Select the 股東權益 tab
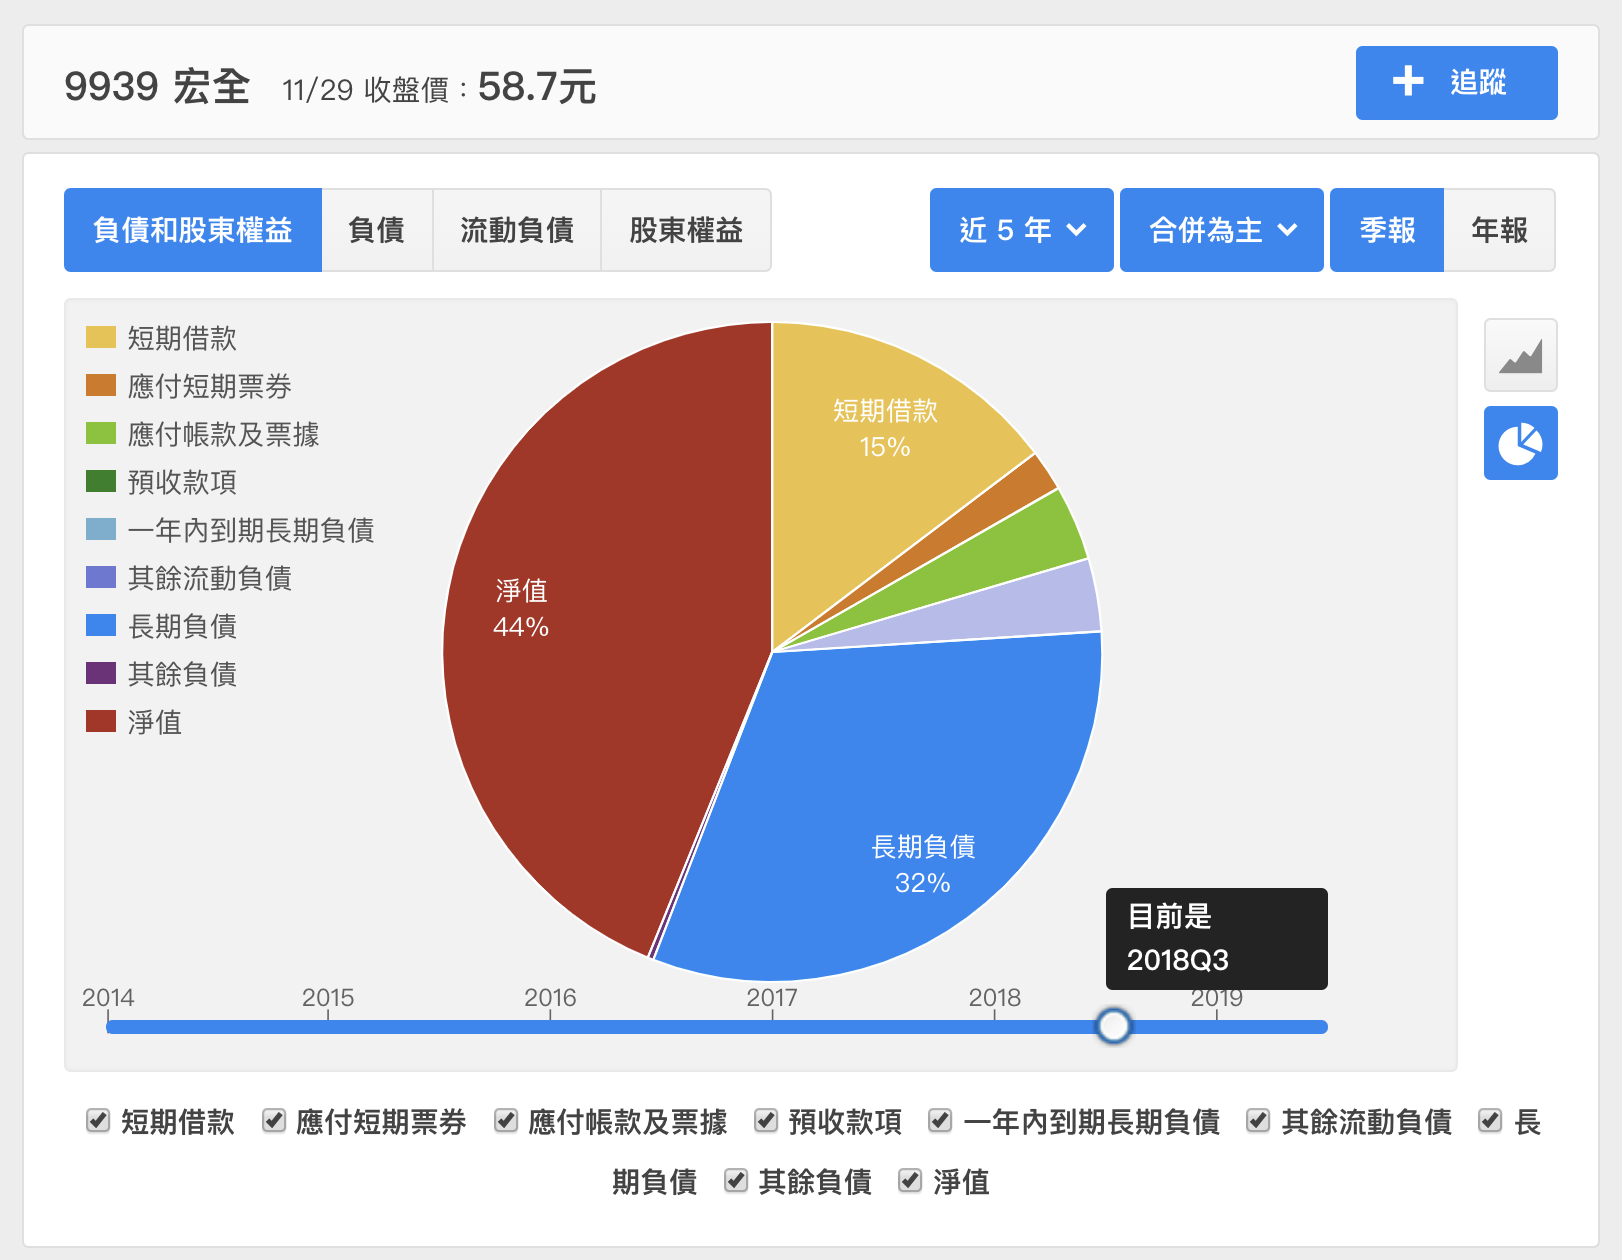The width and height of the screenshot is (1622, 1260). pos(686,230)
